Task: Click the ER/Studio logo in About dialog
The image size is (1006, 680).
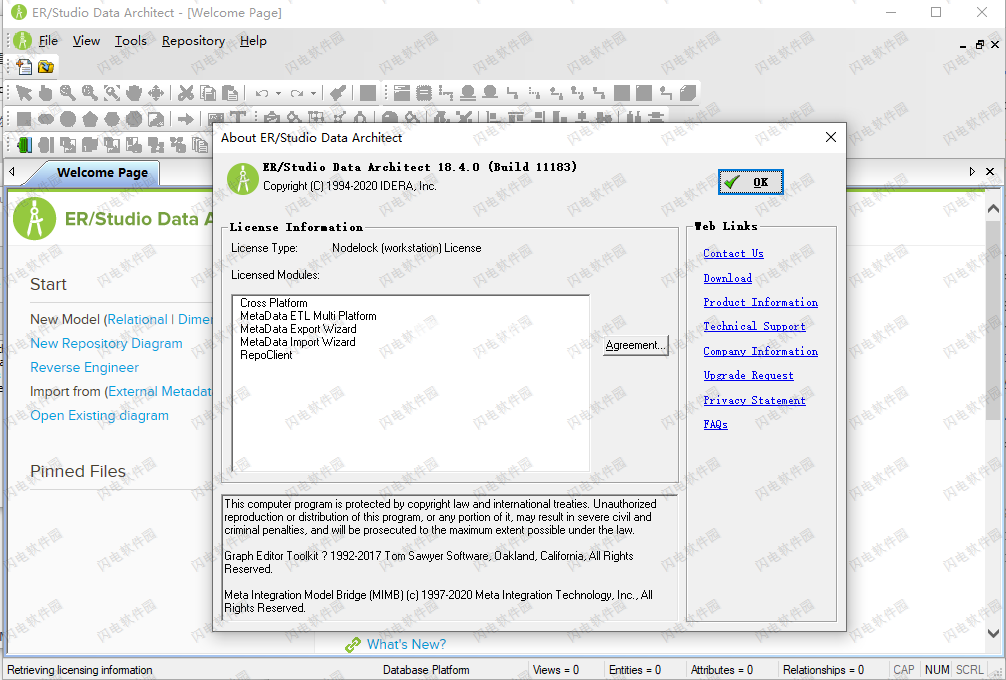Action: tap(243, 178)
